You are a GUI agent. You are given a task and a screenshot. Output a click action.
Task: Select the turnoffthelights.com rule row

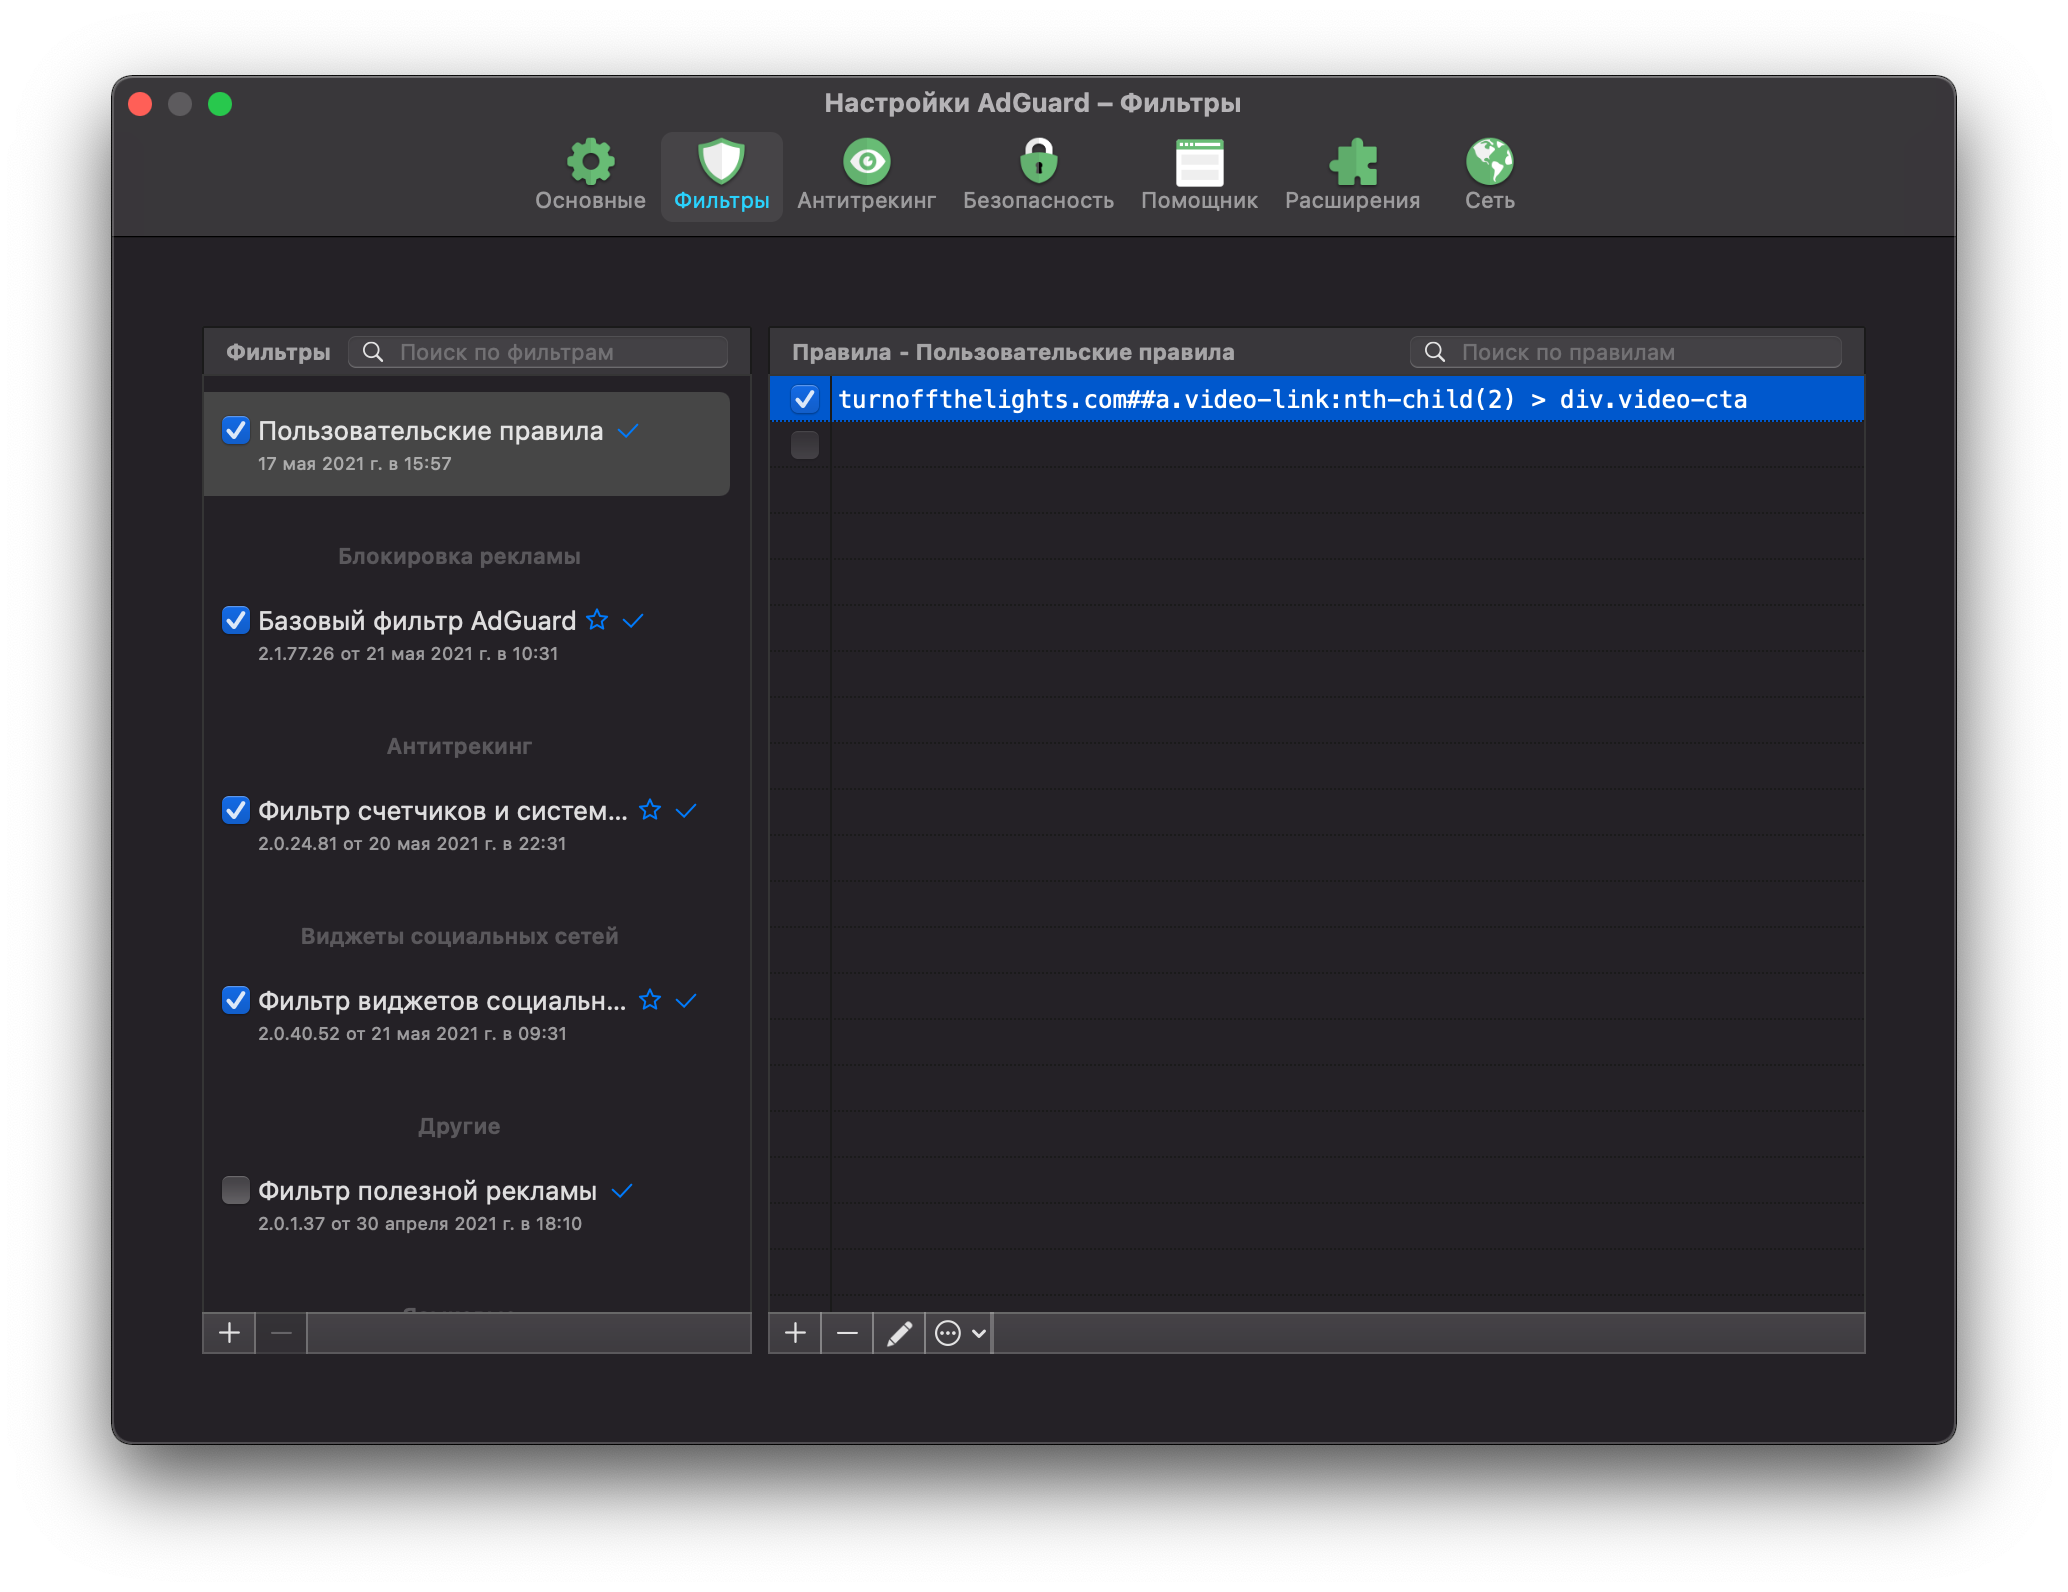pos(1317,399)
